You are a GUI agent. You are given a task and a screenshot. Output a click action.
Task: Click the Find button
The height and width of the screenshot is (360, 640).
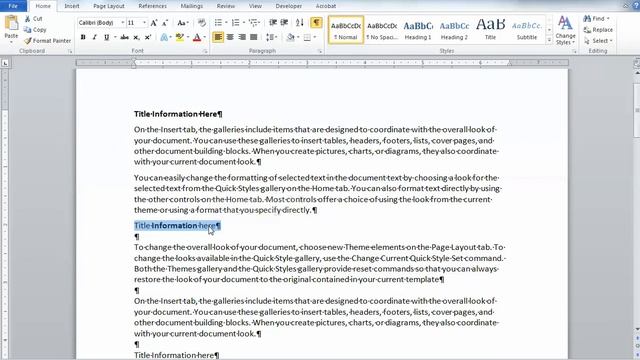594,19
